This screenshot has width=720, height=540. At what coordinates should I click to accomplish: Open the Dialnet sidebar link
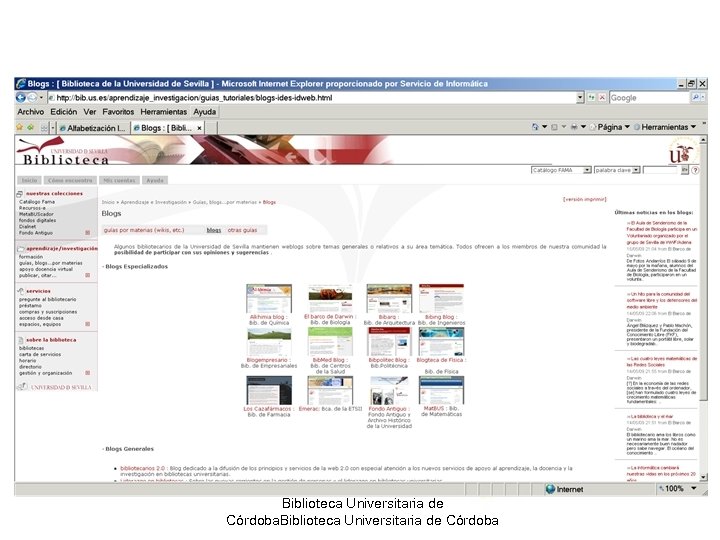pyautogui.click(x=27, y=226)
